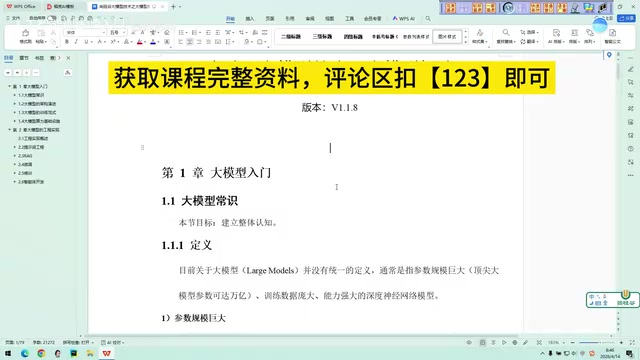640x360 pixels.
Task: Collapse the Chapter 2 outline node
Action: click(x=10, y=130)
